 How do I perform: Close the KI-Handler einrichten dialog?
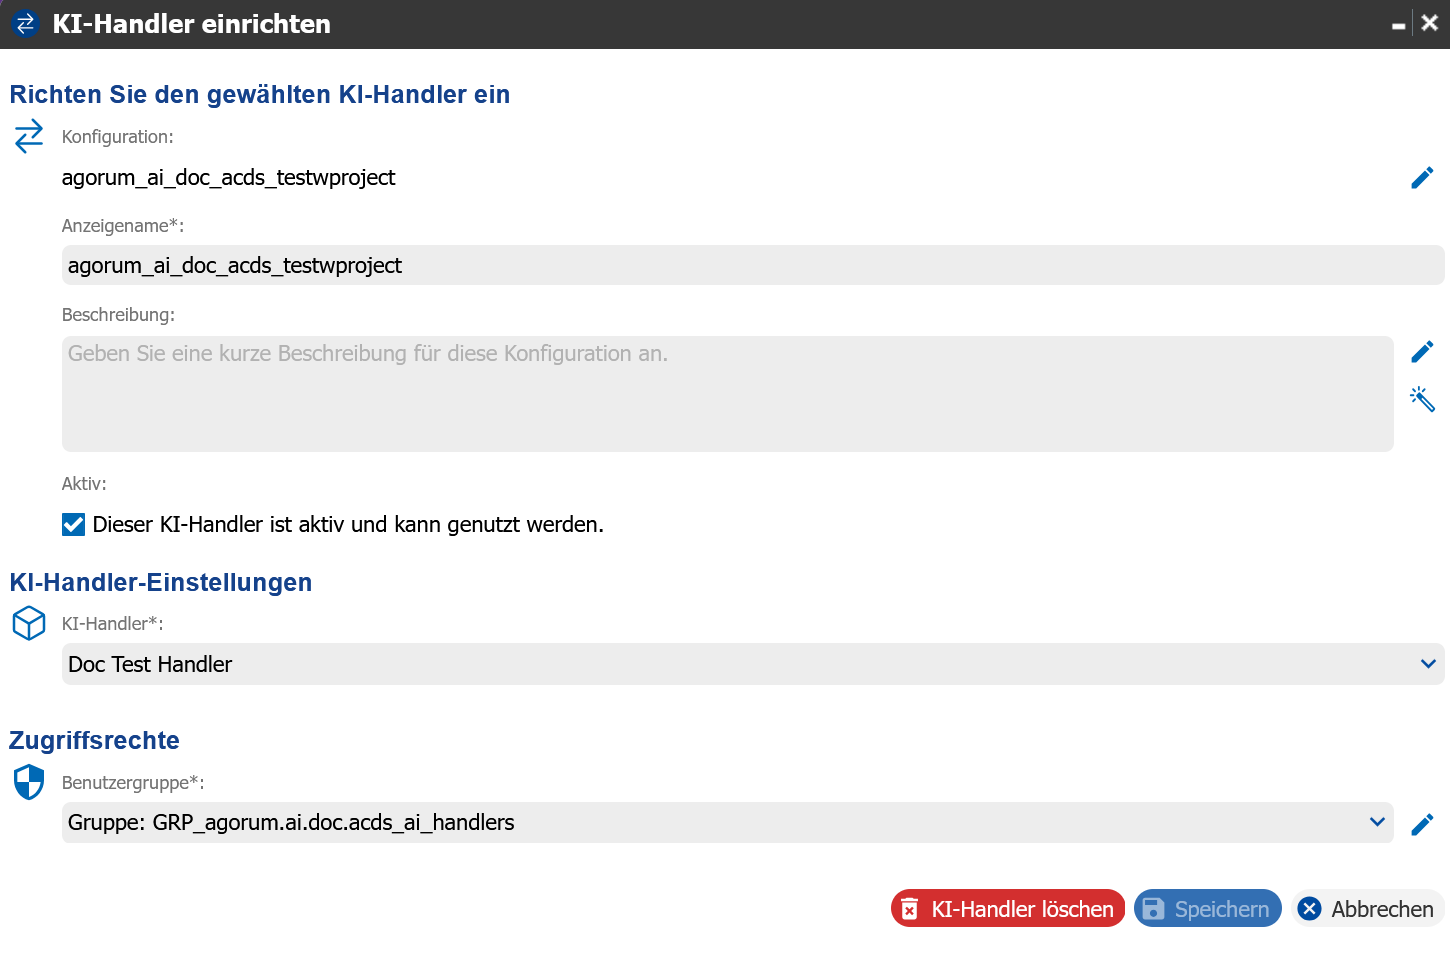click(x=1430, y=23)
